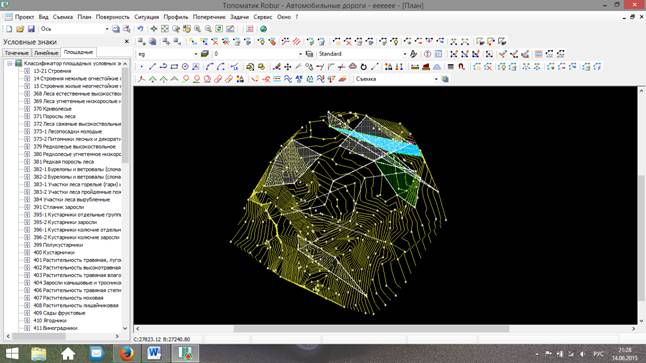Click the green globe icon in the toolbar
The height and width of the screenshot is (363, 646).
[x=263, y=29]
